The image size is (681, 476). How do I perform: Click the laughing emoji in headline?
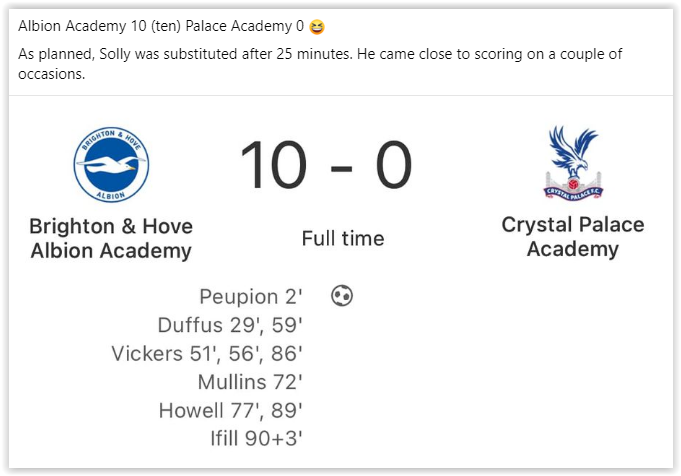click(317, 27)
